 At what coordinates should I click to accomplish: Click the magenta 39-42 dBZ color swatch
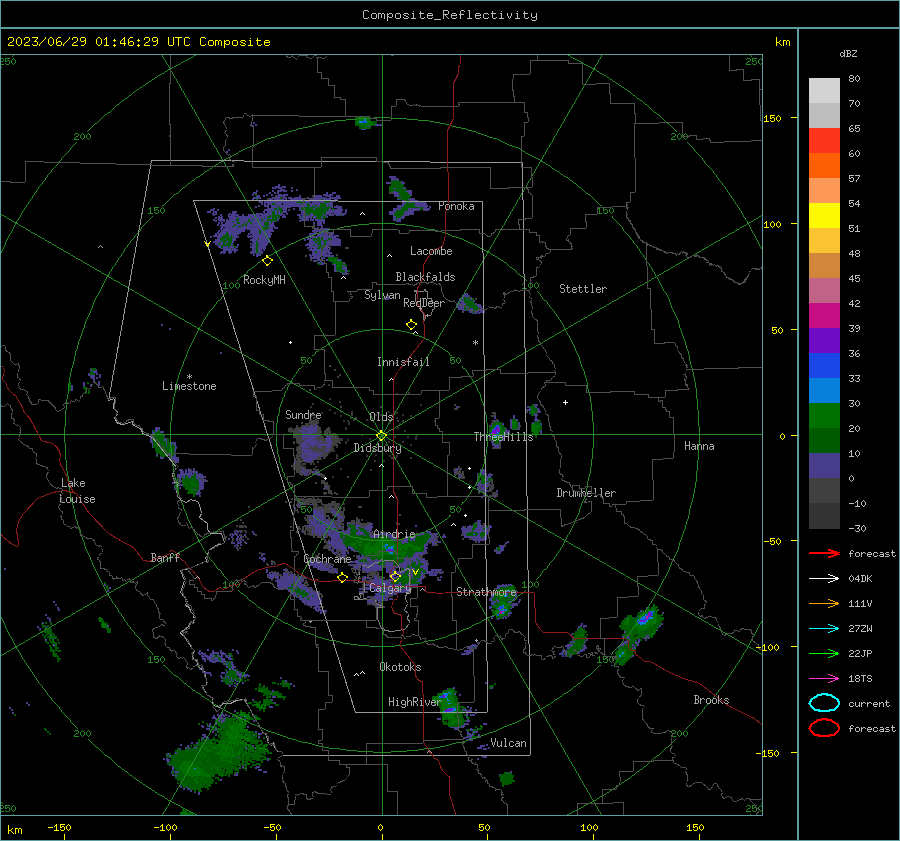click(x=824, y=316)
